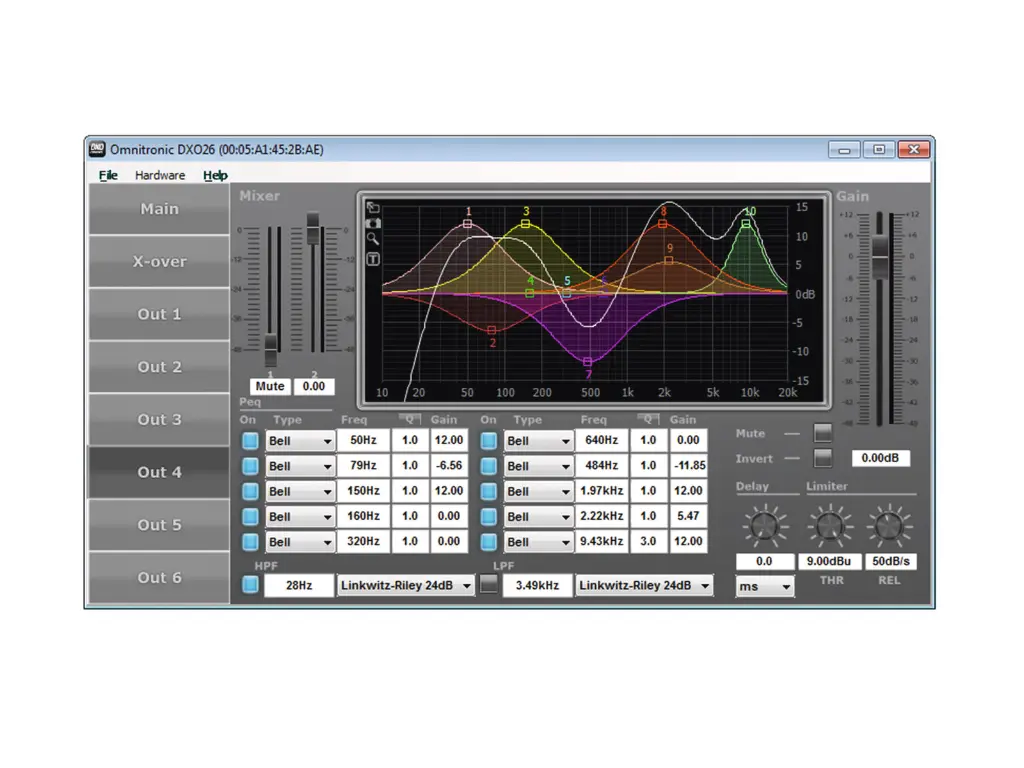
Task: Open the Hardware menu
Action: click(160, 175)
